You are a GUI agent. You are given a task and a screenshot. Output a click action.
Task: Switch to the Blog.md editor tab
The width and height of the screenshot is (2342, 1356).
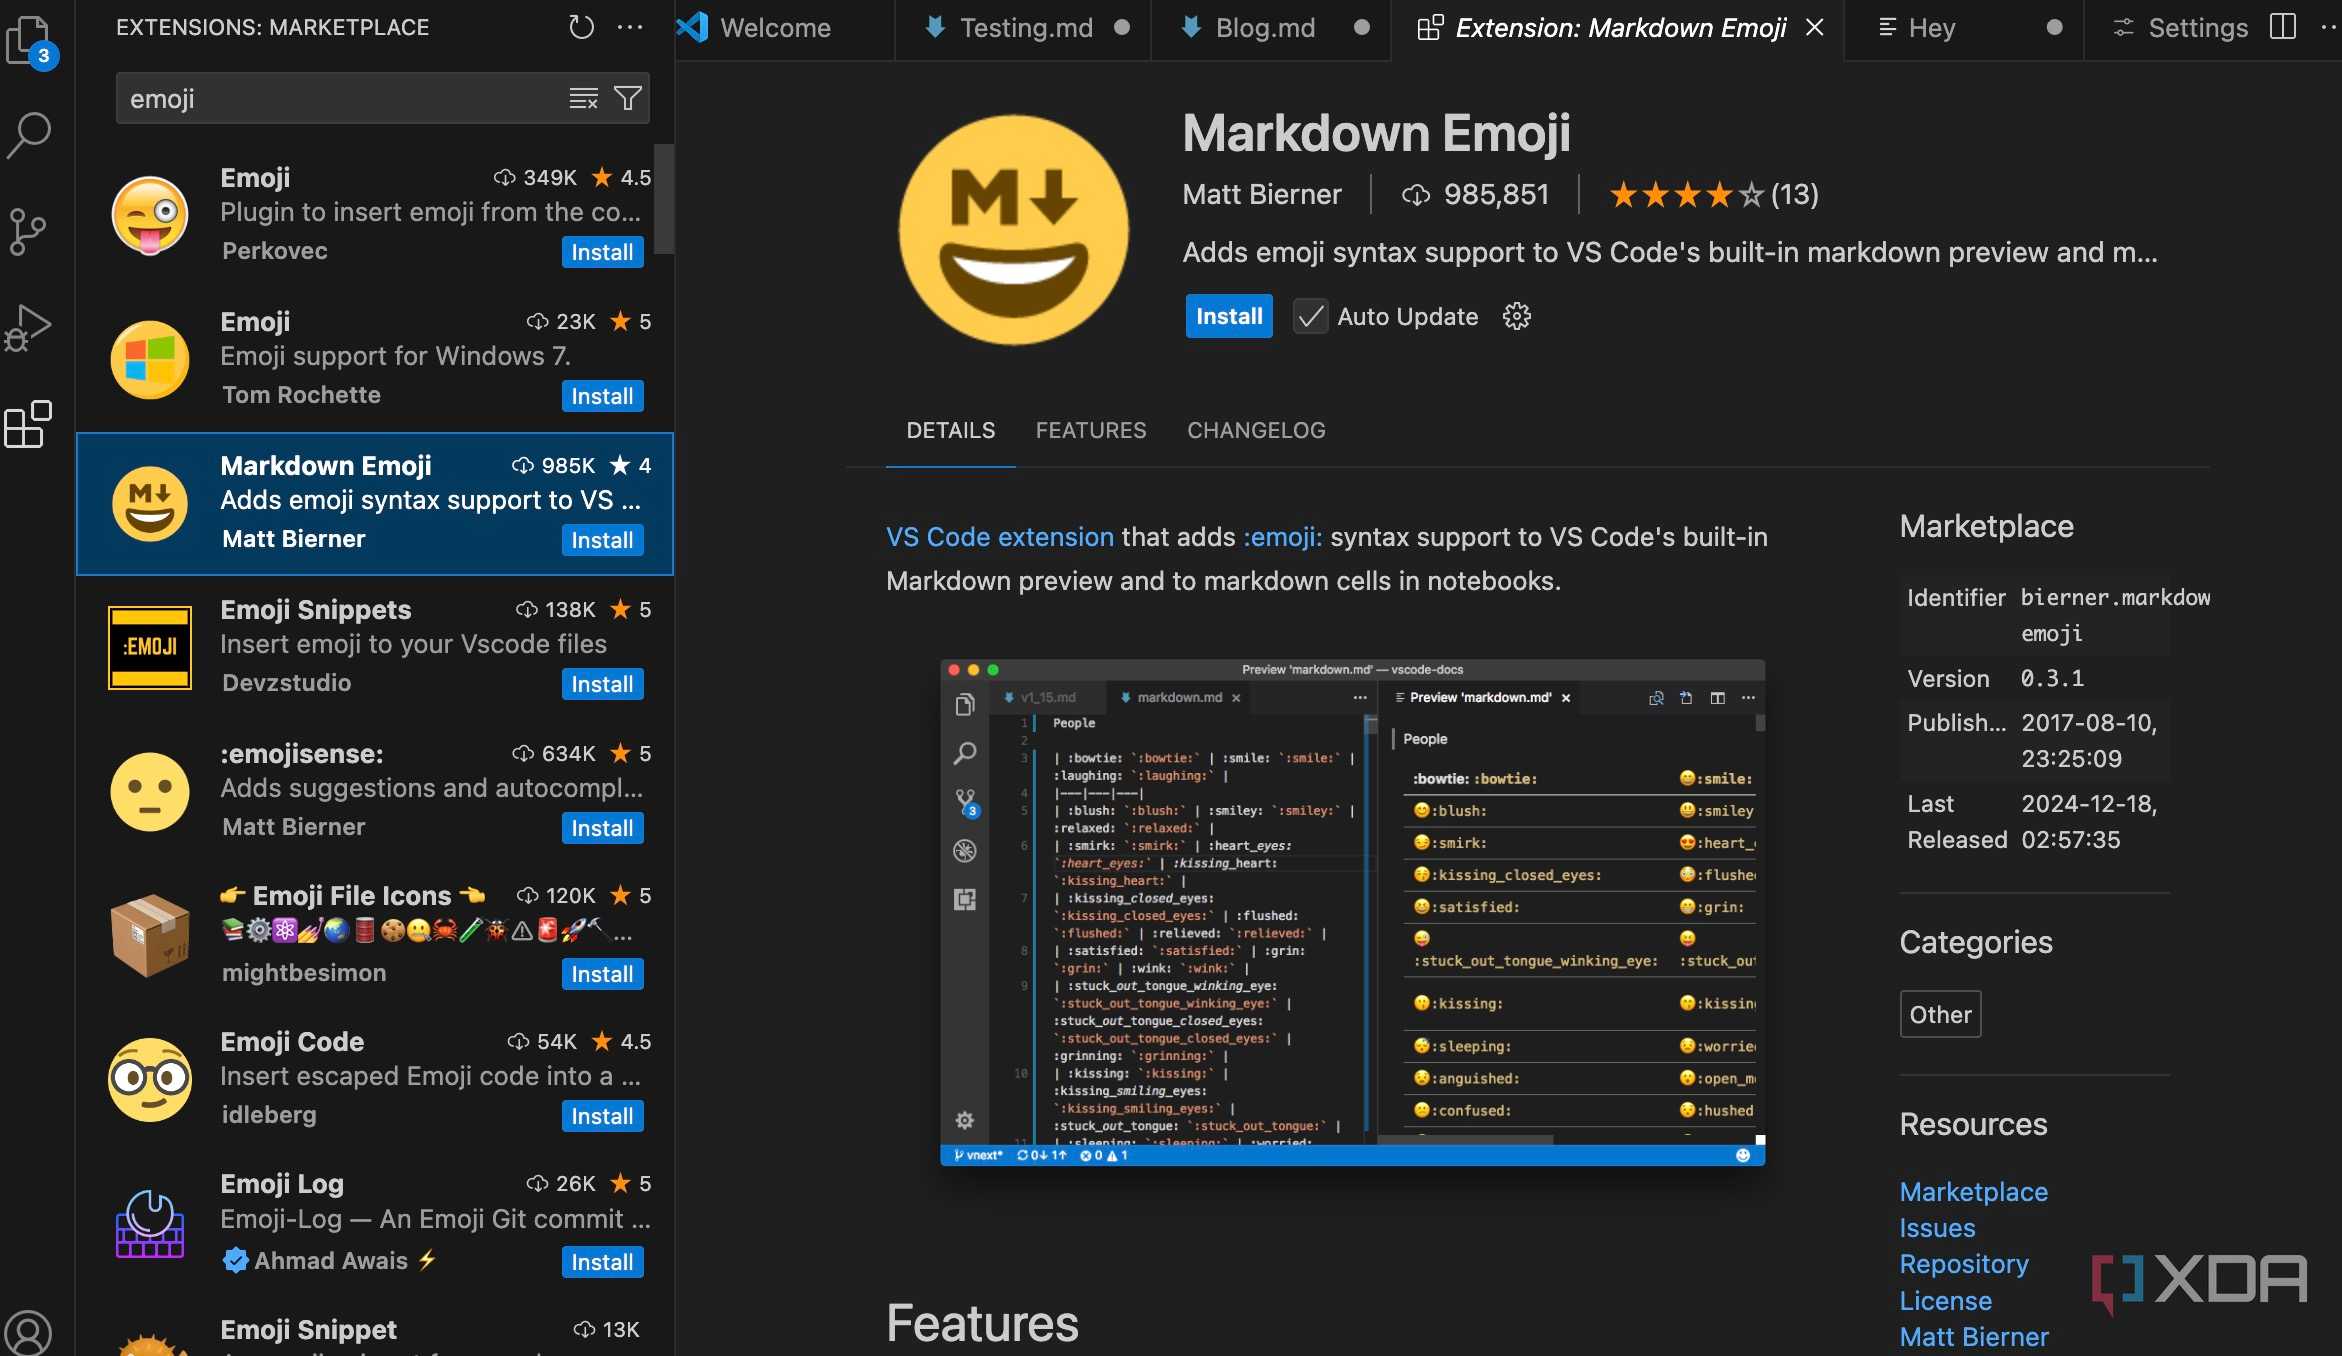click(x=1270, y=28)
